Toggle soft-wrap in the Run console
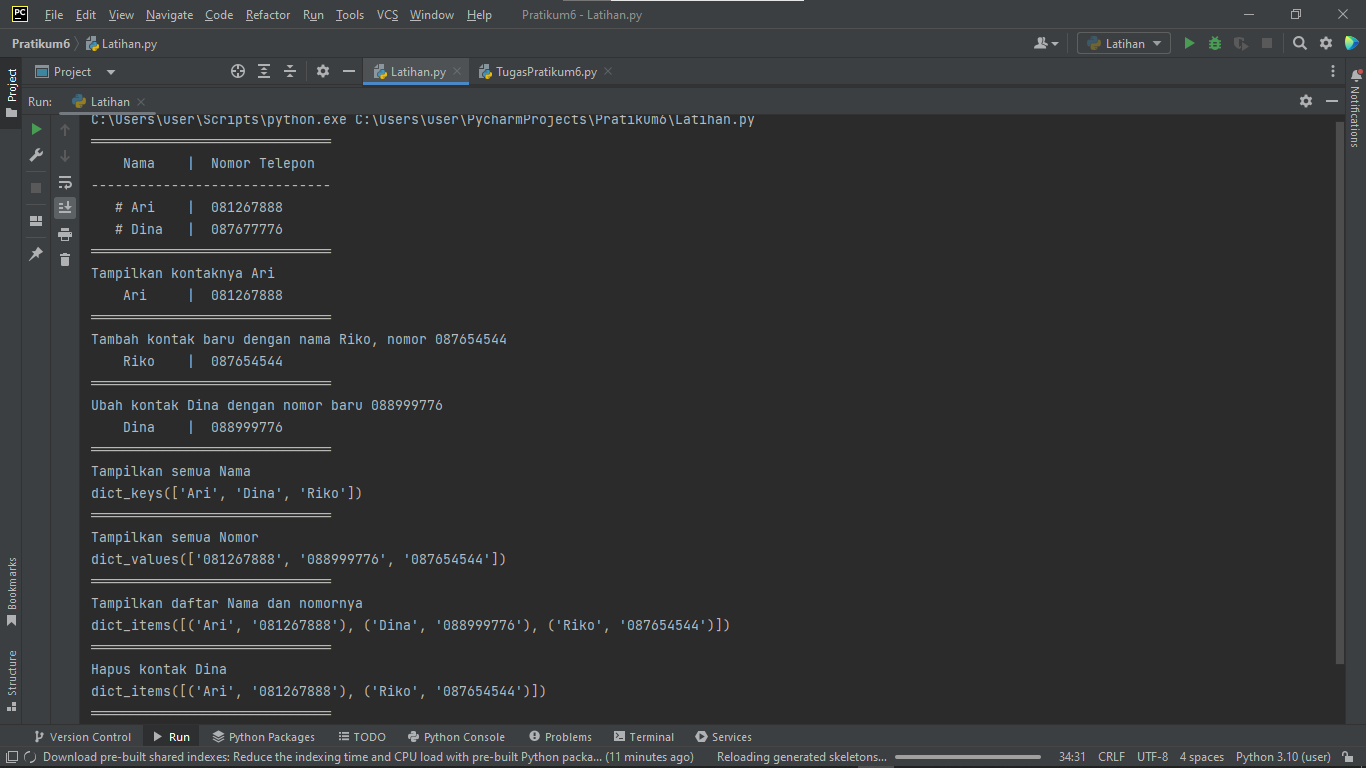This screenshot has height=768, width=1366. pyautogui.click(x=65, y=182)
